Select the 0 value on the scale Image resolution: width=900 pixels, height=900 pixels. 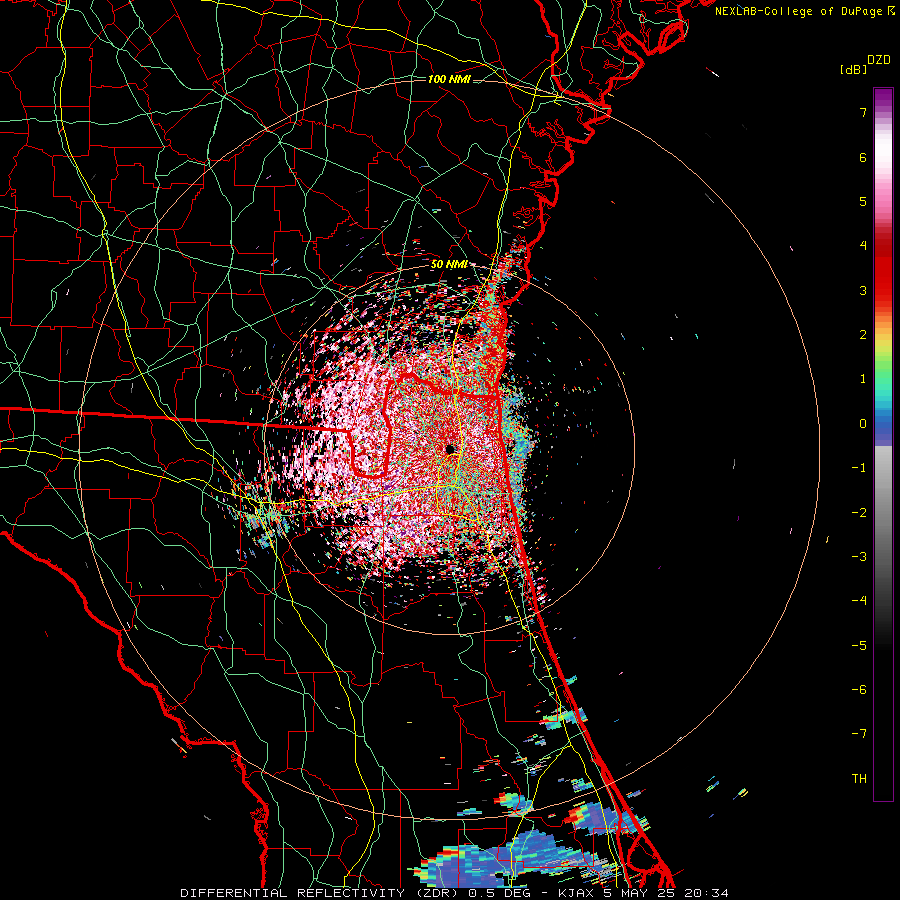point(863,424)
